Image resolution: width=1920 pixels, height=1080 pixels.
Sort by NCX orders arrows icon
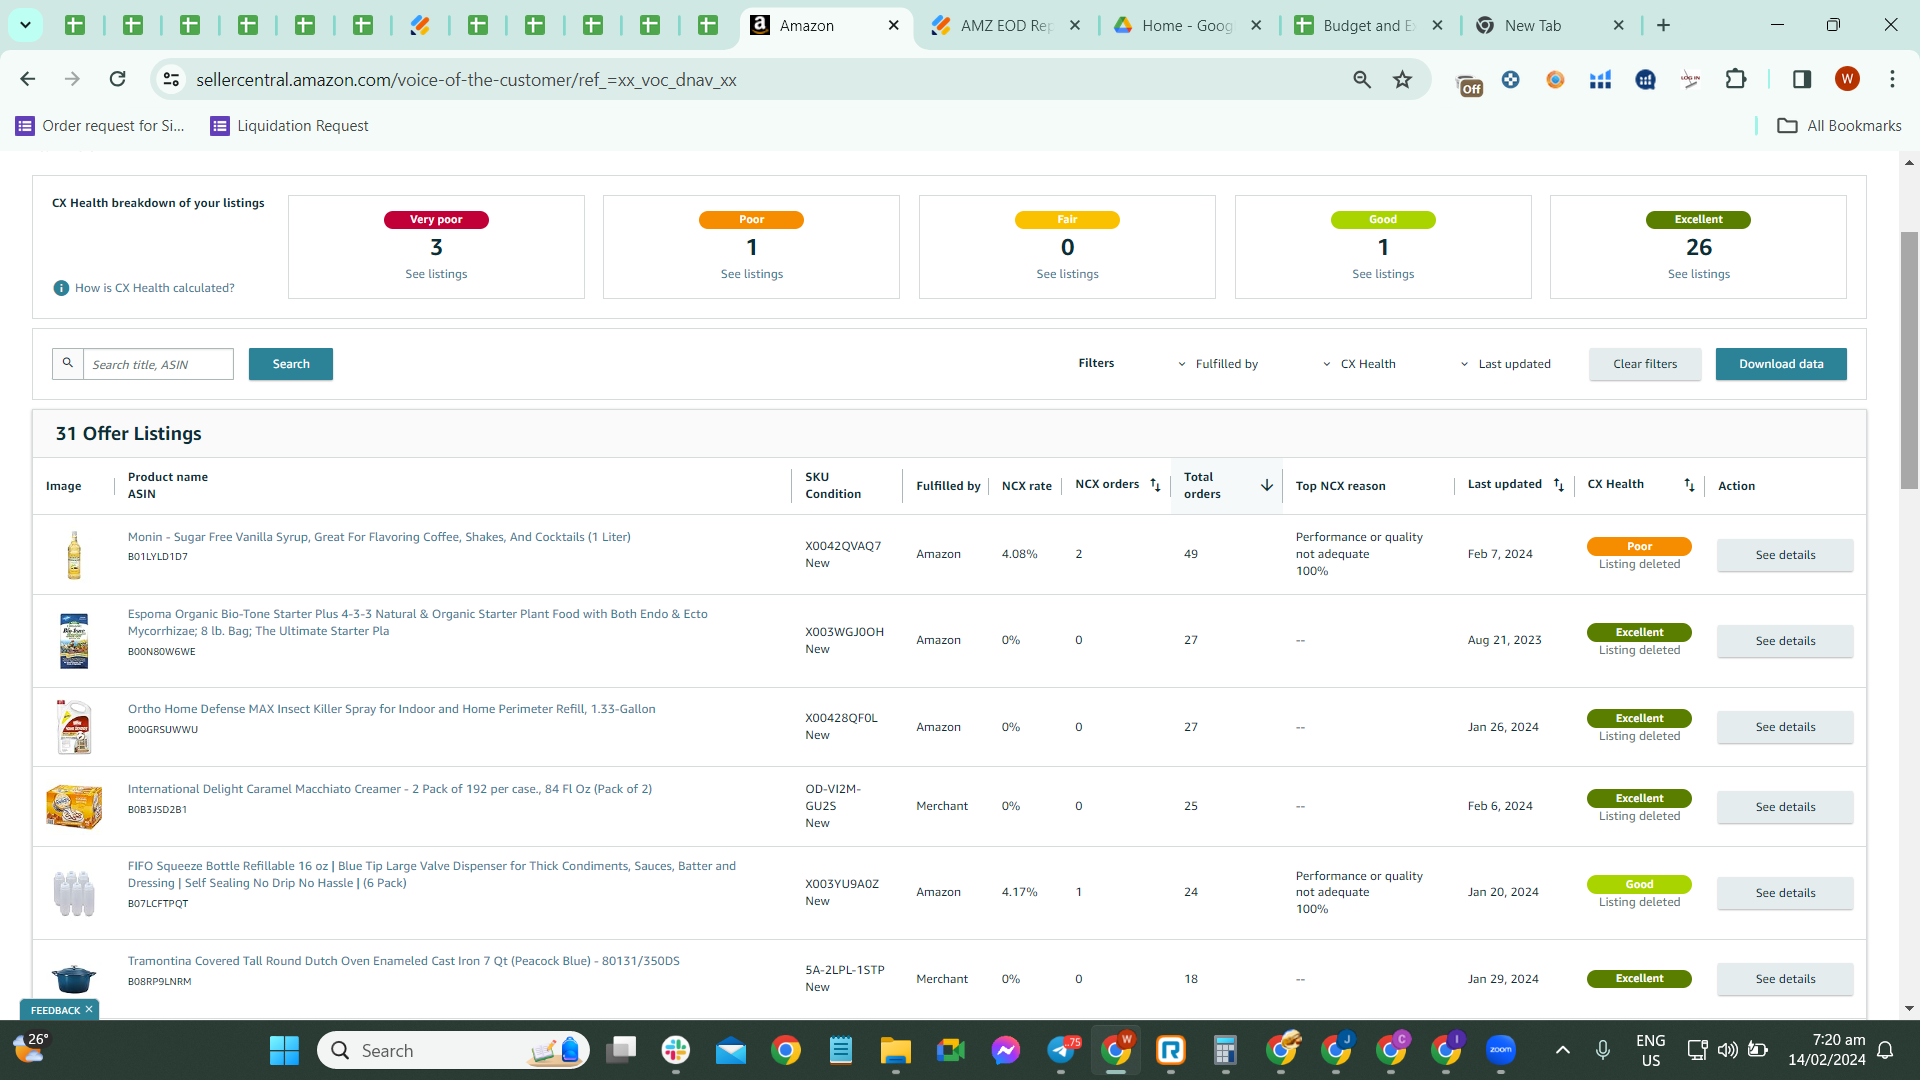(x=1155, y=485)
